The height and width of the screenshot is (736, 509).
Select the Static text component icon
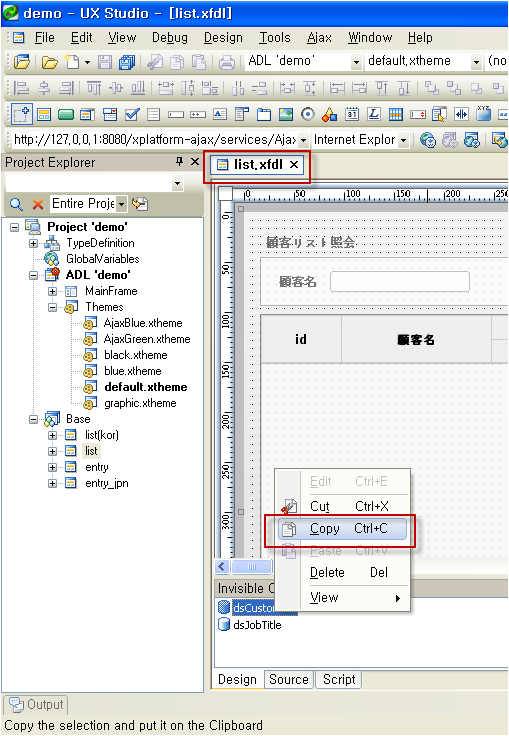[x=374, y=114]
